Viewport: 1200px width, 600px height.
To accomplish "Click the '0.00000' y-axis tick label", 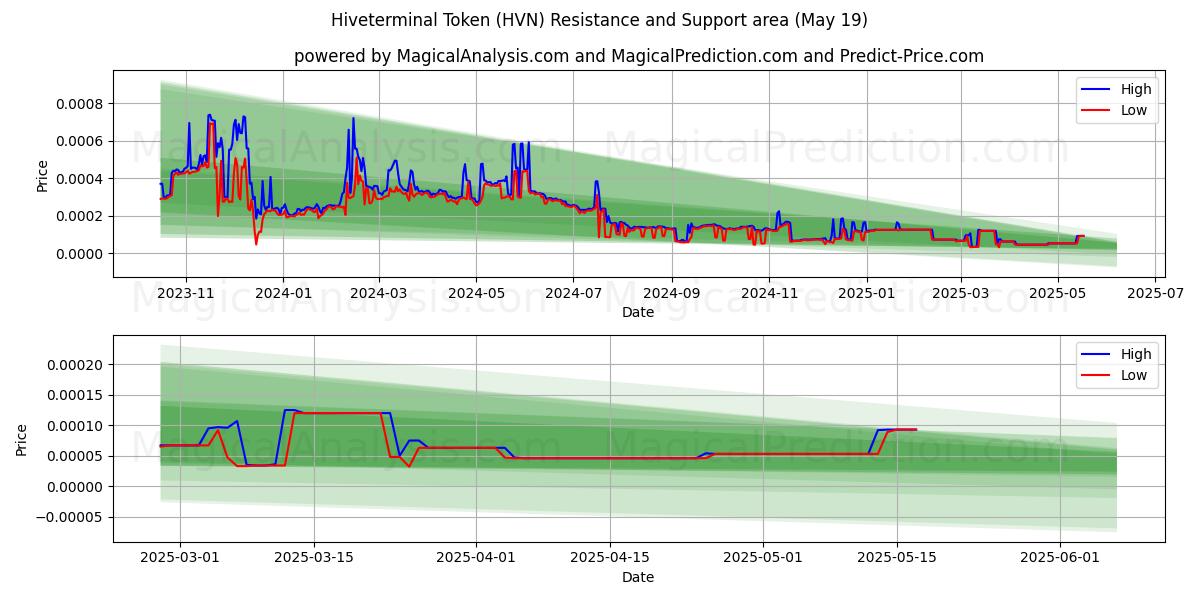I will (x=77, y=487).
